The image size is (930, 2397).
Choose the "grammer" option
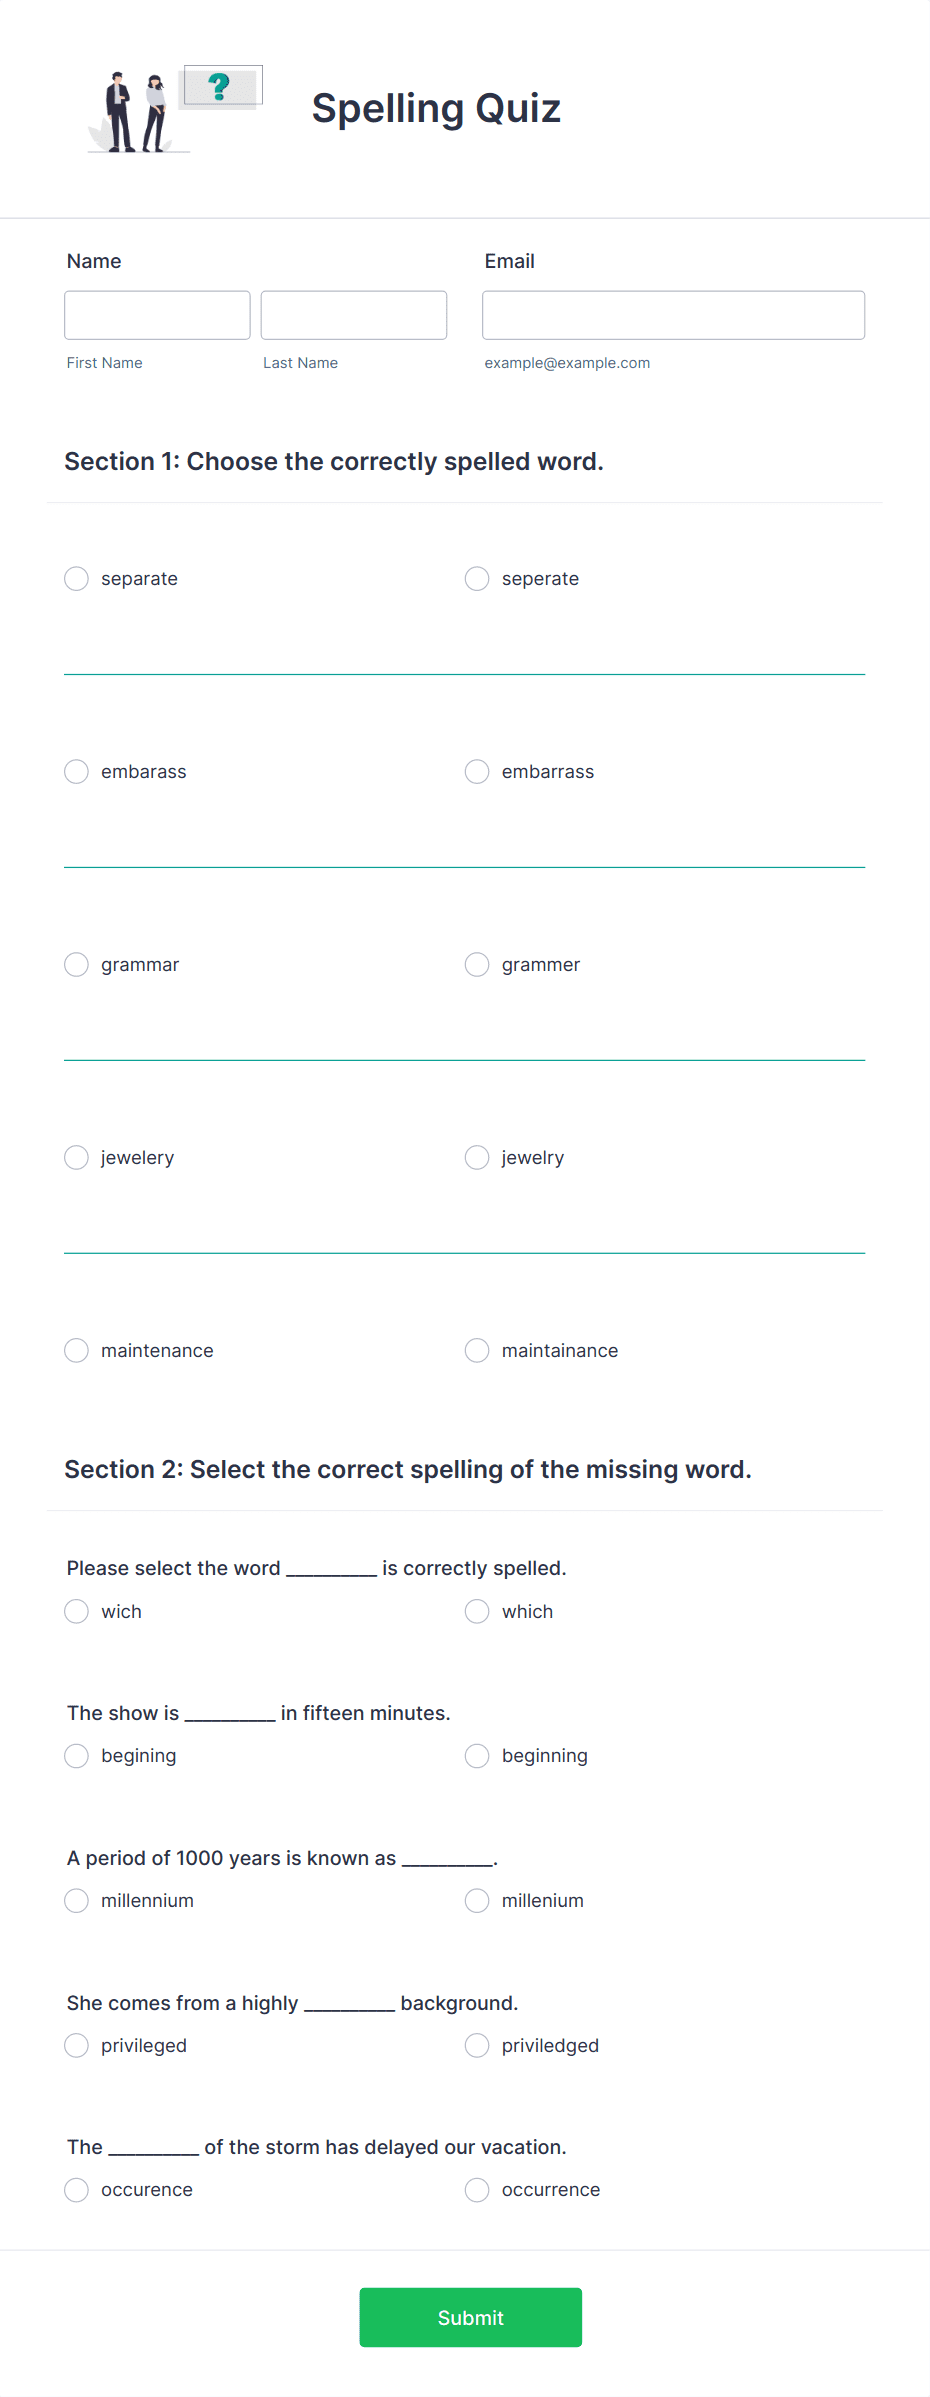[477, 964]
